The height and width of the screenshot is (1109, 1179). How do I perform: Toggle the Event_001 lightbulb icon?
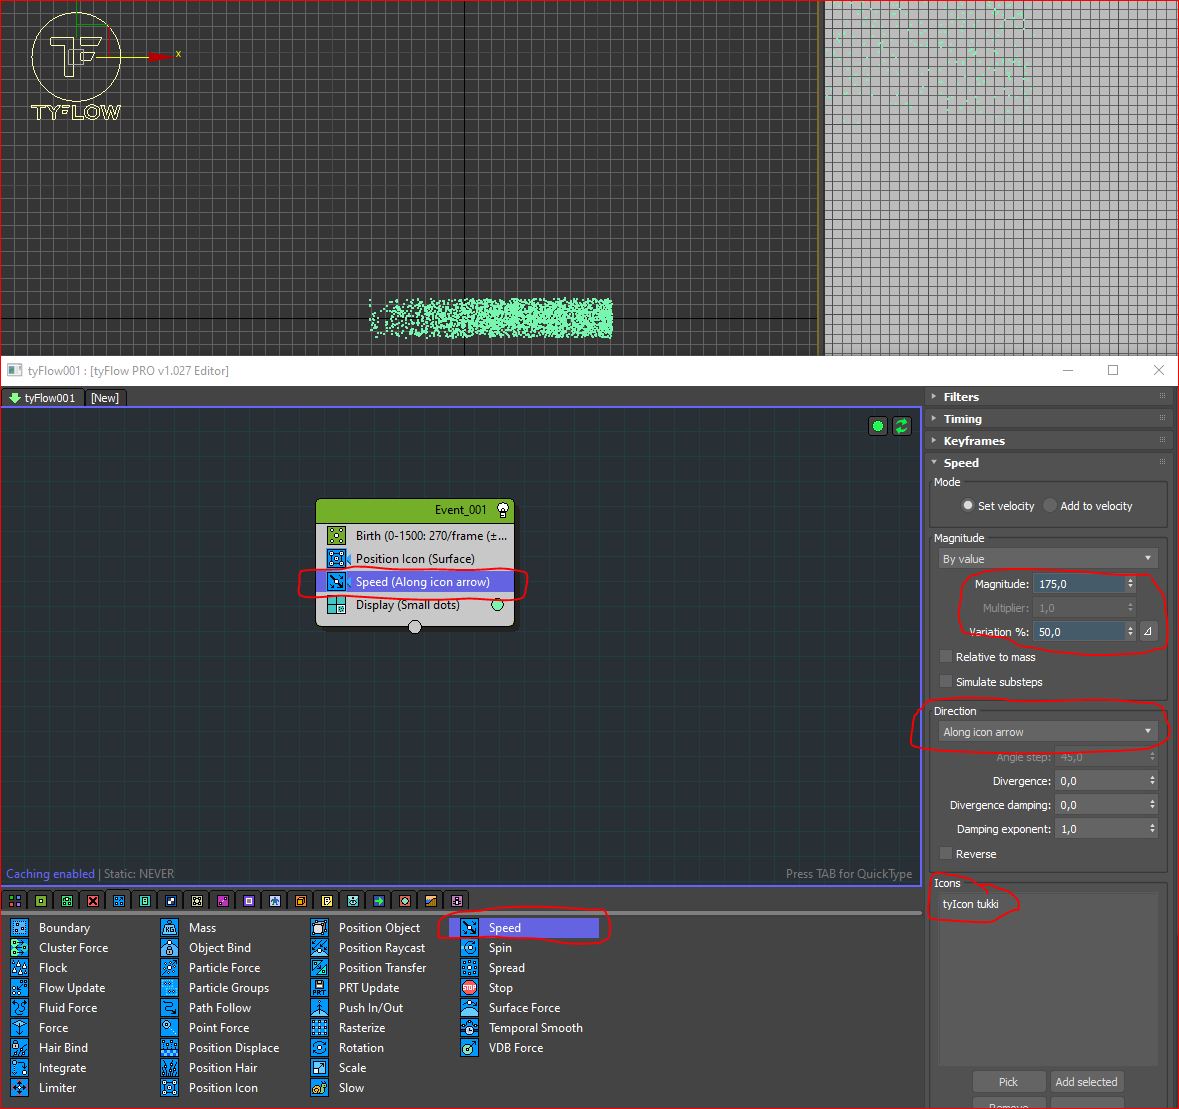click(x=503, y=510)
